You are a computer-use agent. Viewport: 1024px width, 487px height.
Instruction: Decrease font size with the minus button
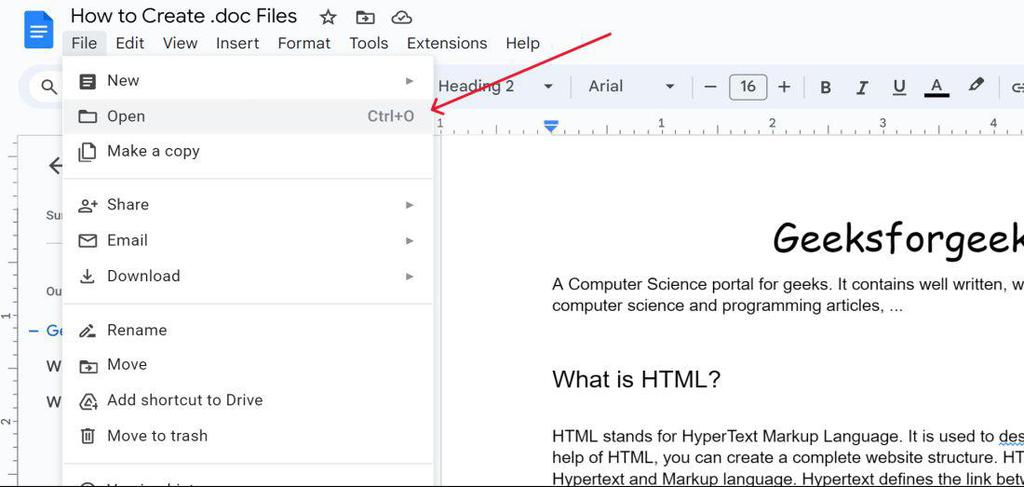[711, 86]
